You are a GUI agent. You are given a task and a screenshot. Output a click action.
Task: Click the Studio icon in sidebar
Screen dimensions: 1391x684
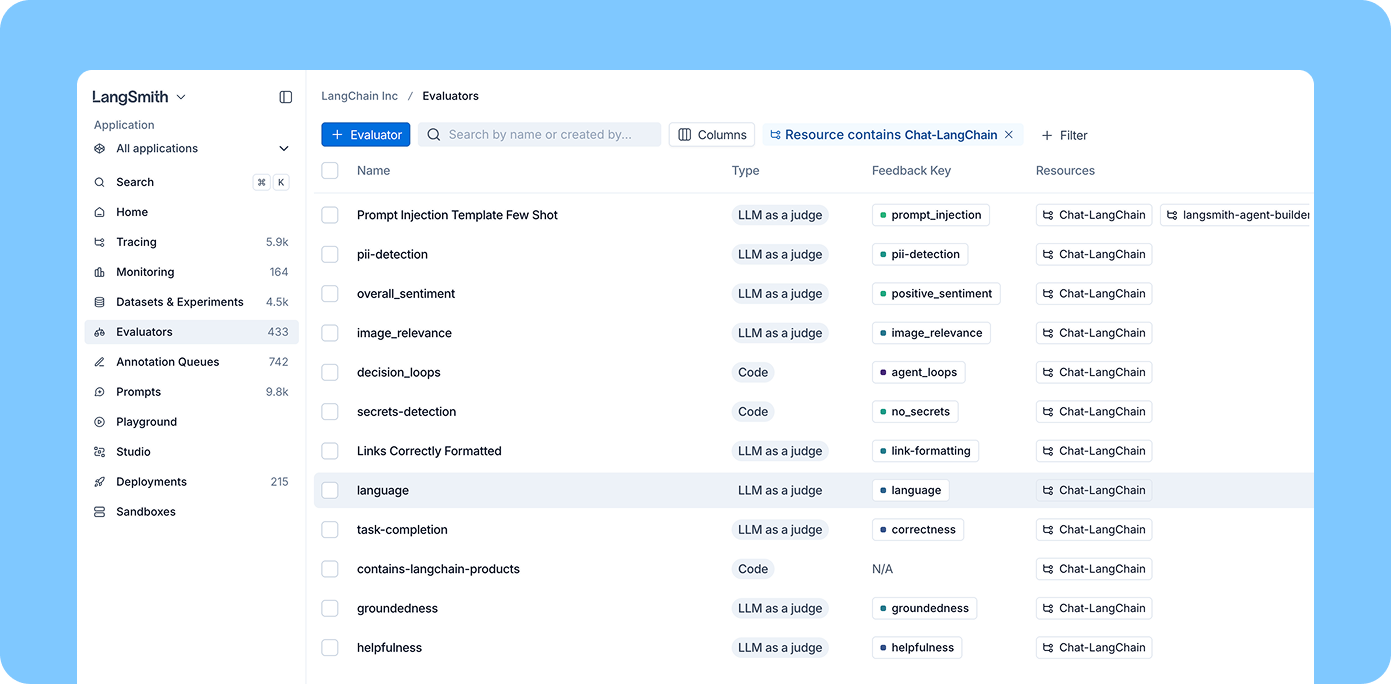100,452
